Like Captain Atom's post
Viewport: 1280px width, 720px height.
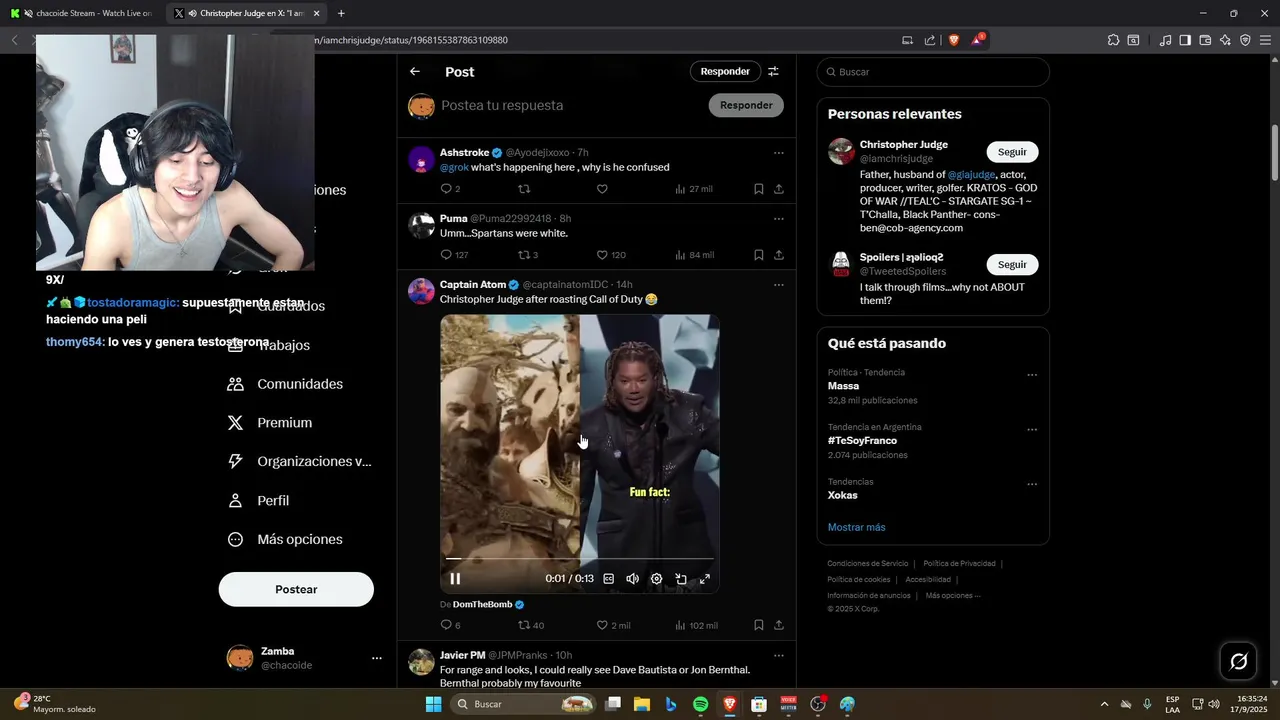pos(613,625)
